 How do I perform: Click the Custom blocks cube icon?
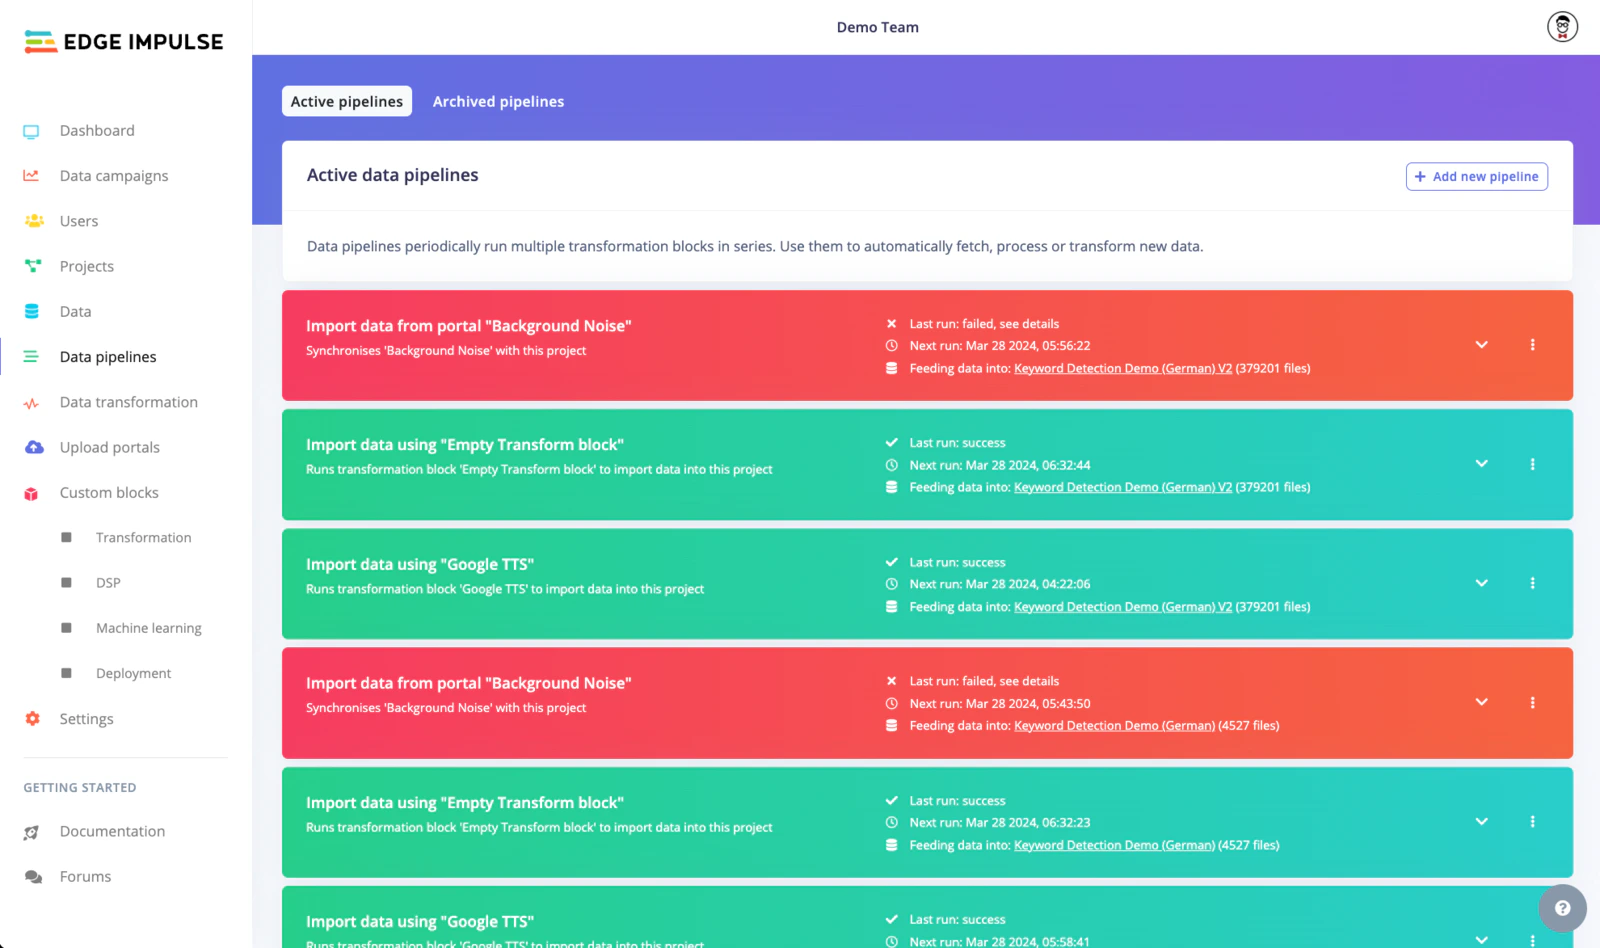click(x=31, y=492)
